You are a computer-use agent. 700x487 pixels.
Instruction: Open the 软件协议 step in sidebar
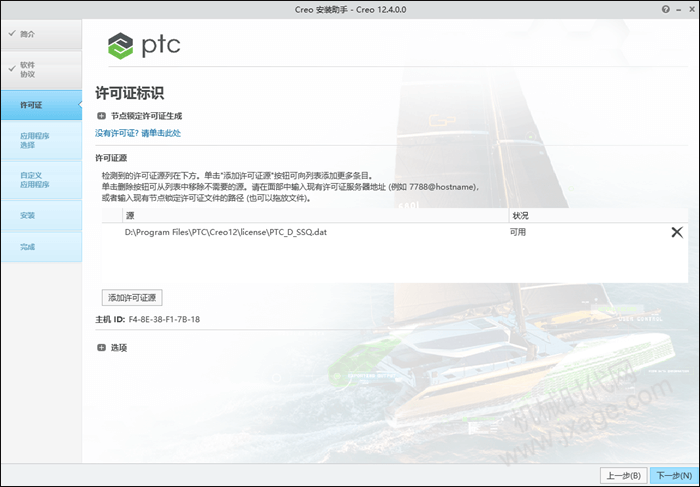coord(42,70)
